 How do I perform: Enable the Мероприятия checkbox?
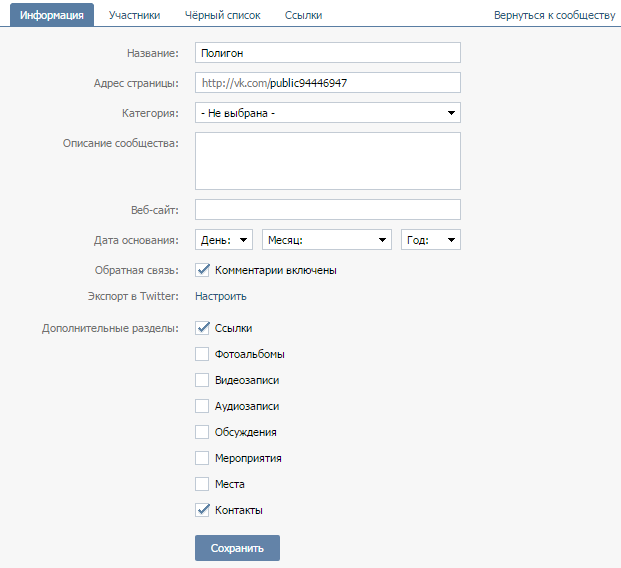pyautogui.click(x=202, y=458)
